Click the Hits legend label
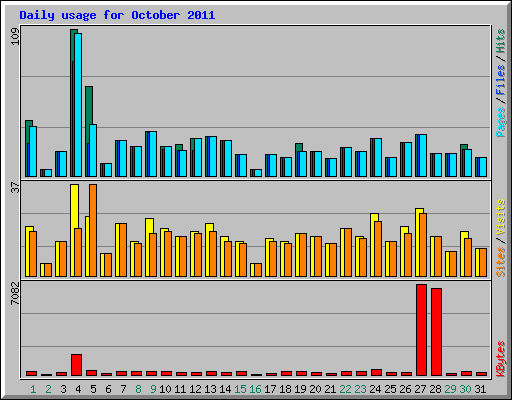This screenshot has height=400, width=512. [x=501, y=41]
